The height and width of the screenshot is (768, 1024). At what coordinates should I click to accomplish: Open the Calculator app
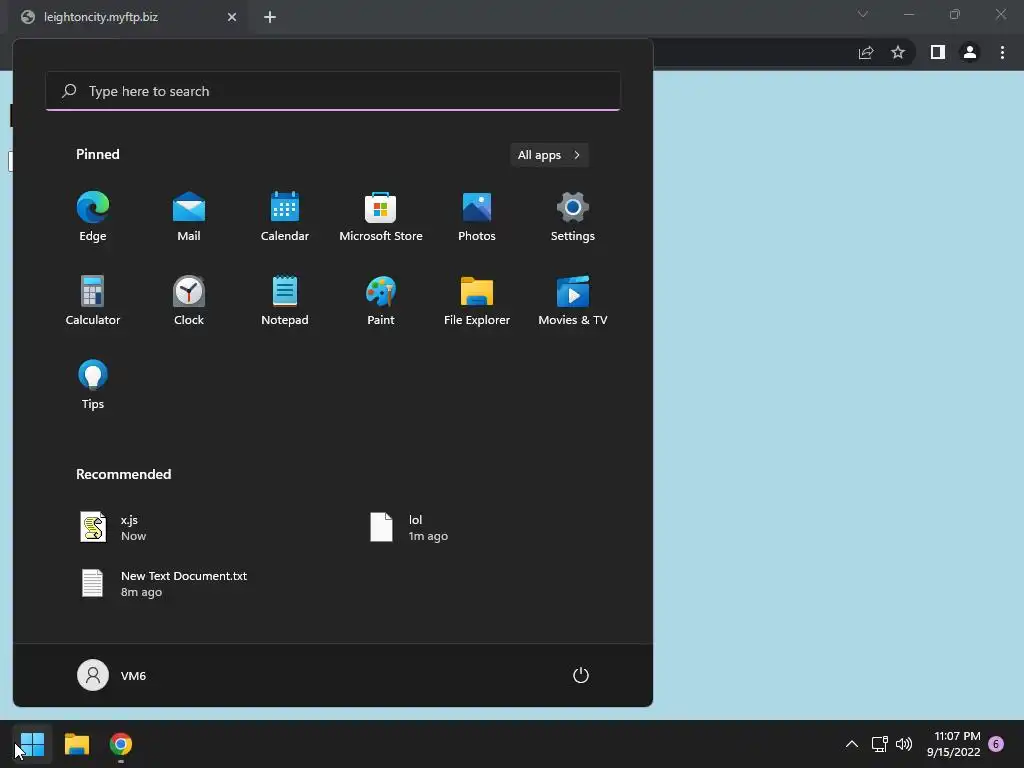[93, 300]
